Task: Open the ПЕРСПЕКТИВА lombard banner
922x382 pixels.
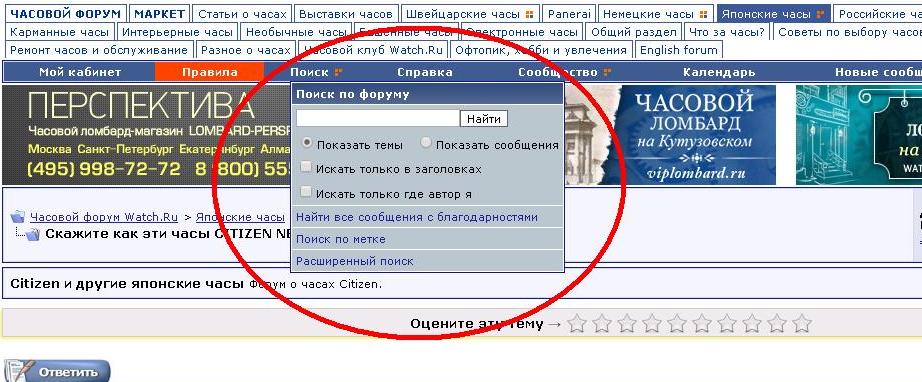Action: point(146,135)
